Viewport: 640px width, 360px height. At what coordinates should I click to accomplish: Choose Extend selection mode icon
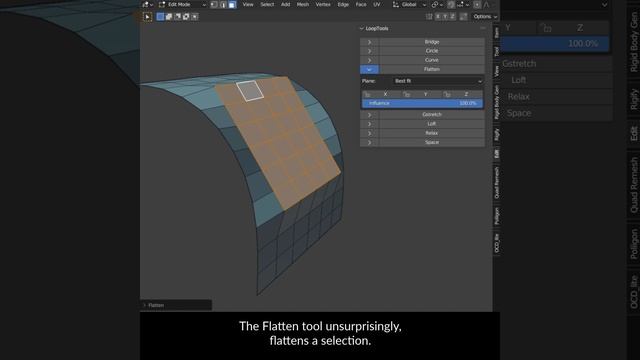pyautogui.click(x=169, y=16)
